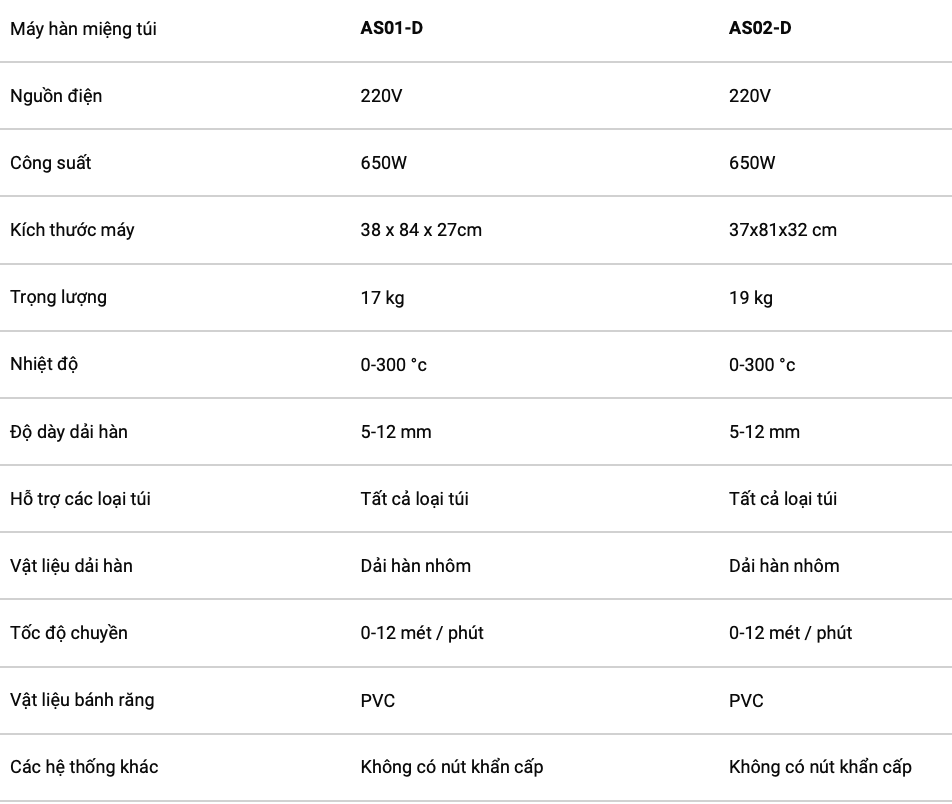Select the 37x81x32 cm dimension cell

click(783, 230)
